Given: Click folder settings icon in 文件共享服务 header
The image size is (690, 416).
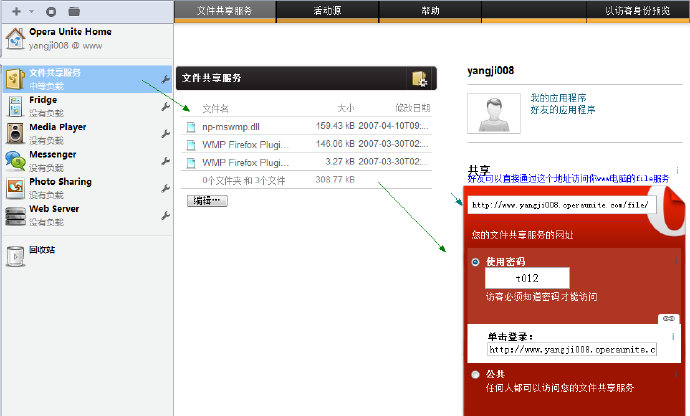Looking at the screenshot, I should [x=419, y=79].
